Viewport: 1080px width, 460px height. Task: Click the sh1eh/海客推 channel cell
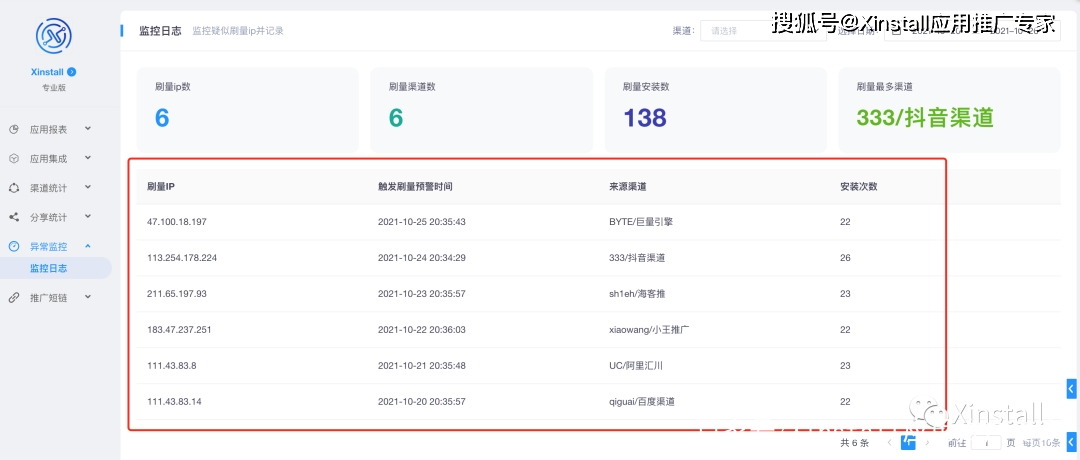637,294
